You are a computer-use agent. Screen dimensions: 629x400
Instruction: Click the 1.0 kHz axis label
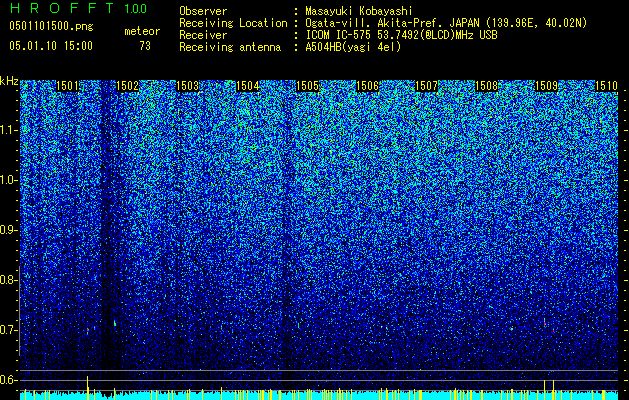(x=10, y=180)
